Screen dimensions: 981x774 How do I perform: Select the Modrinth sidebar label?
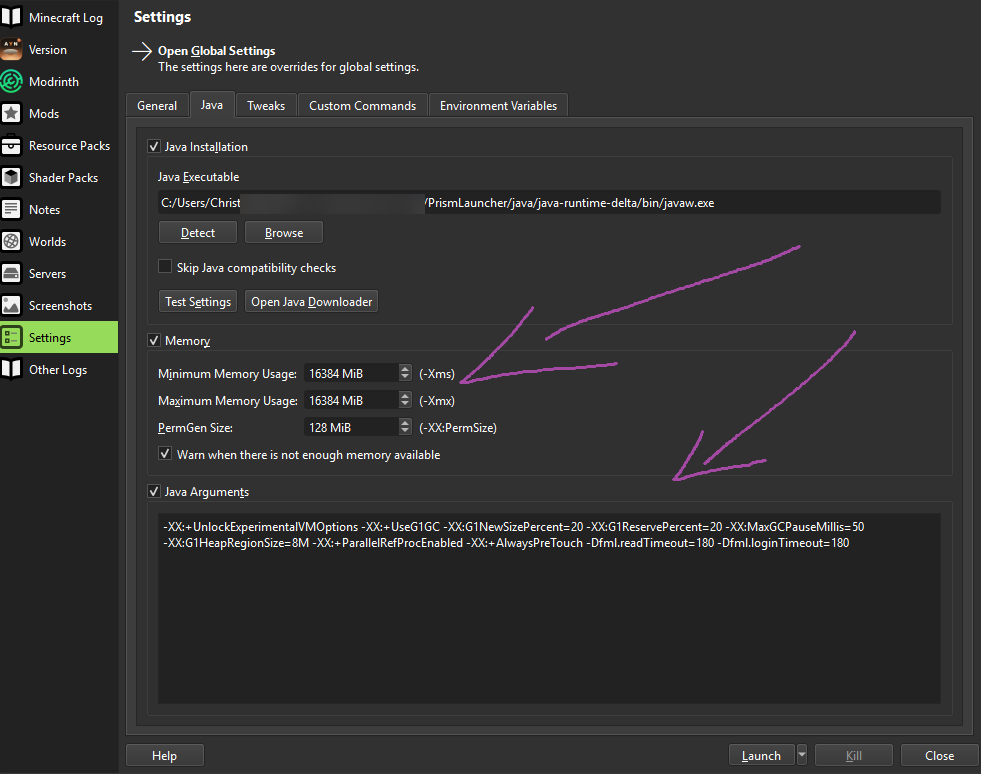pyautogui.click(x=54, y=81)
